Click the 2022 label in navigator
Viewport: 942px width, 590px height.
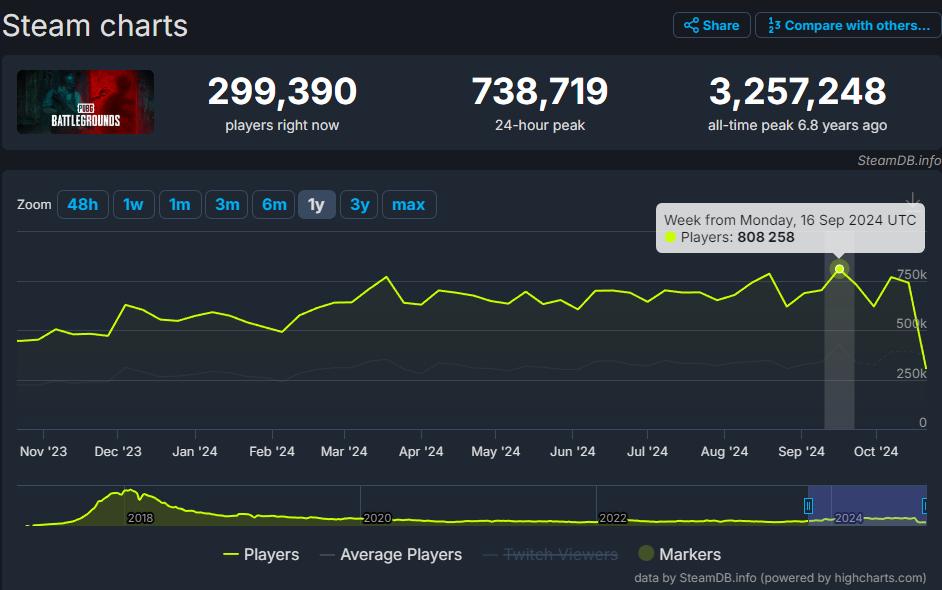point(613,518)
